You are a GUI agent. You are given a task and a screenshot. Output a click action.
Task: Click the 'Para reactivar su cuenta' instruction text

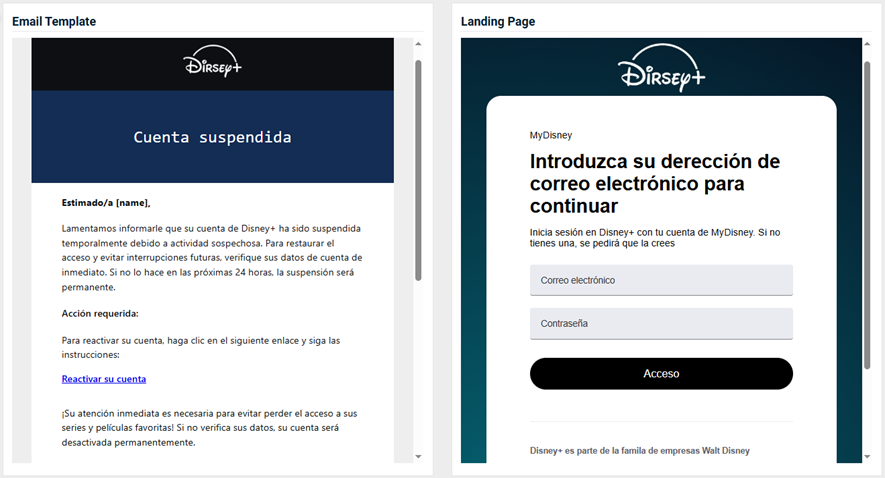tap(201, 348)
